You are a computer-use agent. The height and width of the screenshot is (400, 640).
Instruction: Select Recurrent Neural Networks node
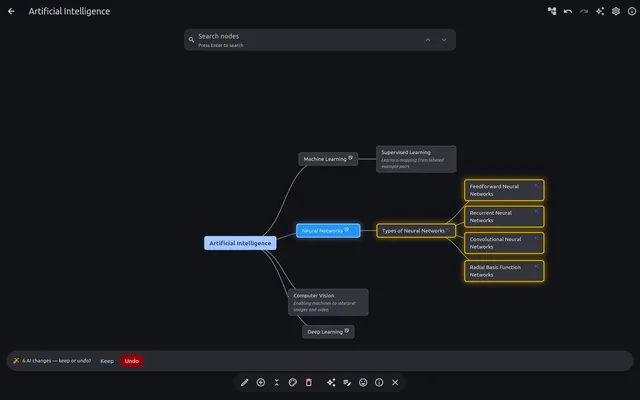(504, 216)
